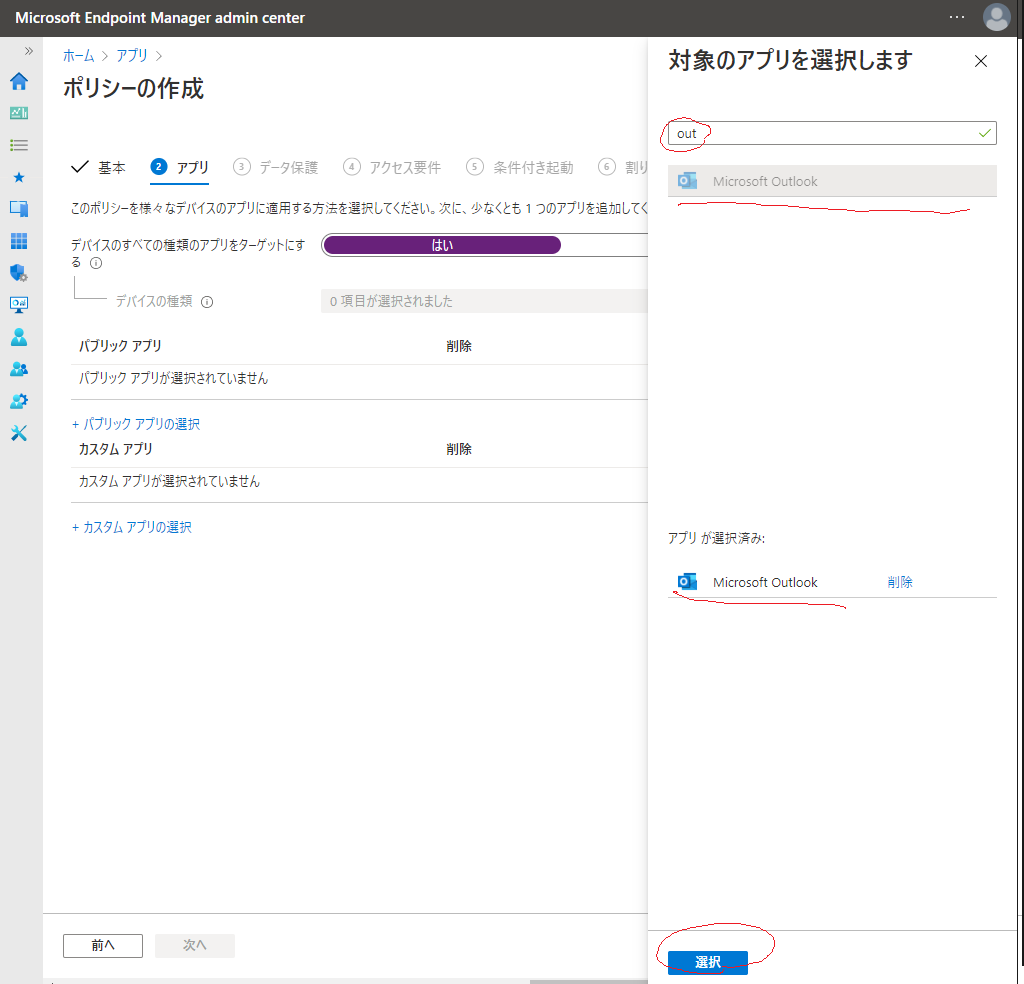
Task: Open Endpoint security shield icon
Action: click(x=19, y=273)
